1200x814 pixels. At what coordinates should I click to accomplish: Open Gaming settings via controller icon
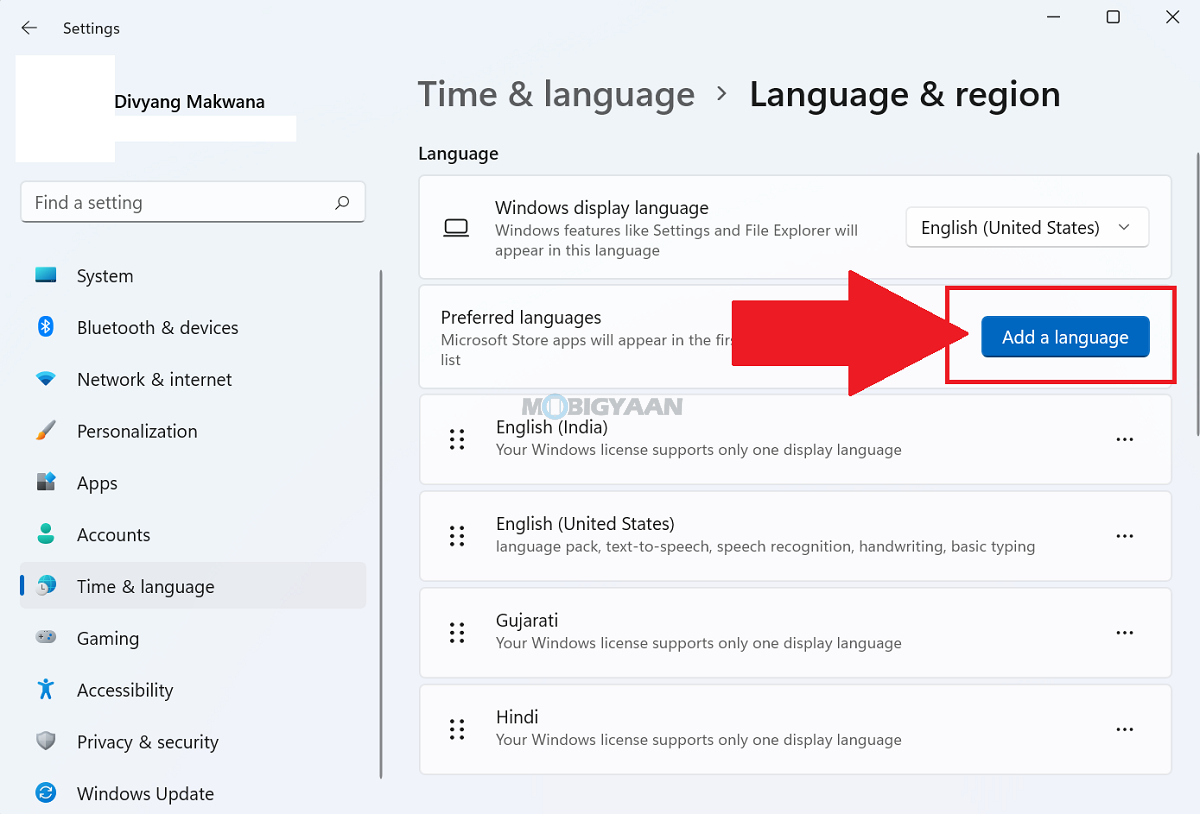coord(46,638)
